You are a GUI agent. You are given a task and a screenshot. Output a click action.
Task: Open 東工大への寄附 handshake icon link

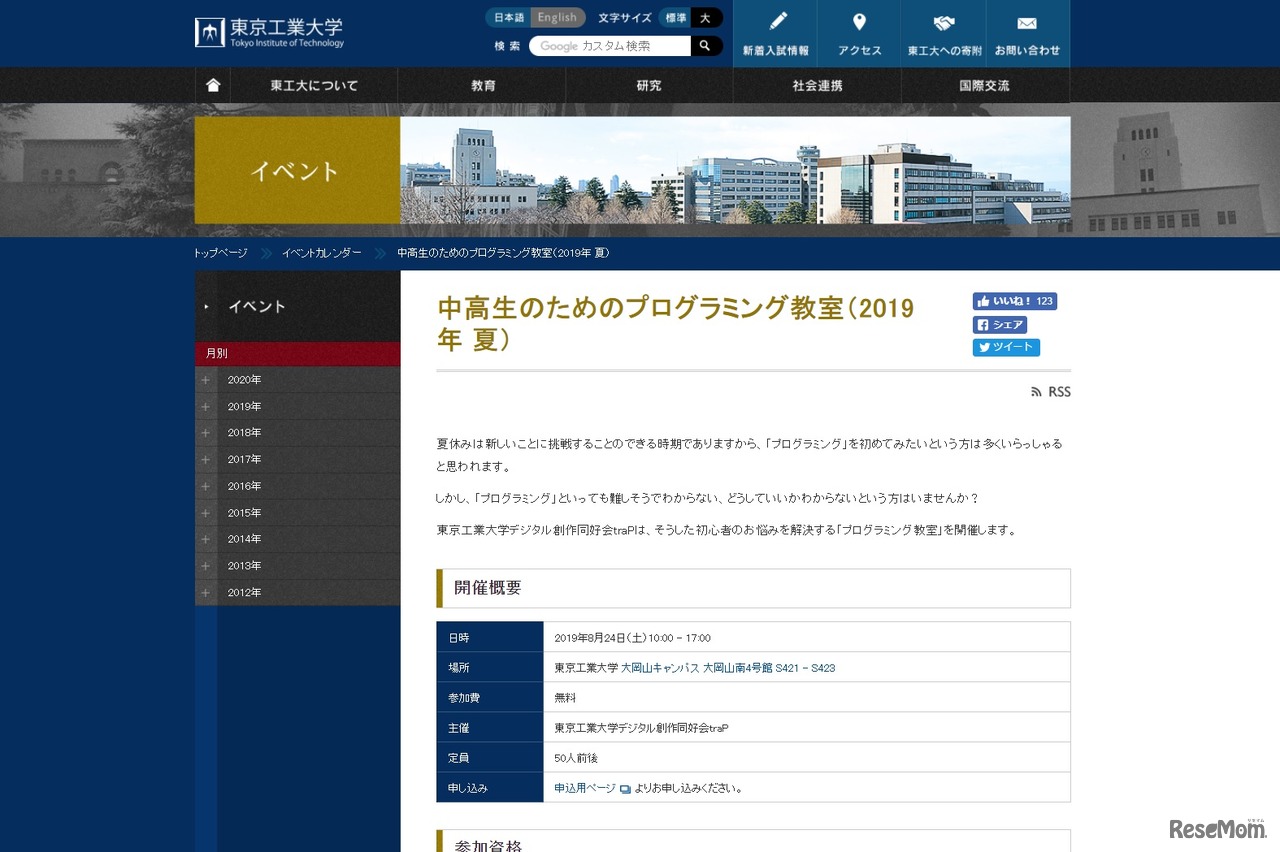pos(943,33)
